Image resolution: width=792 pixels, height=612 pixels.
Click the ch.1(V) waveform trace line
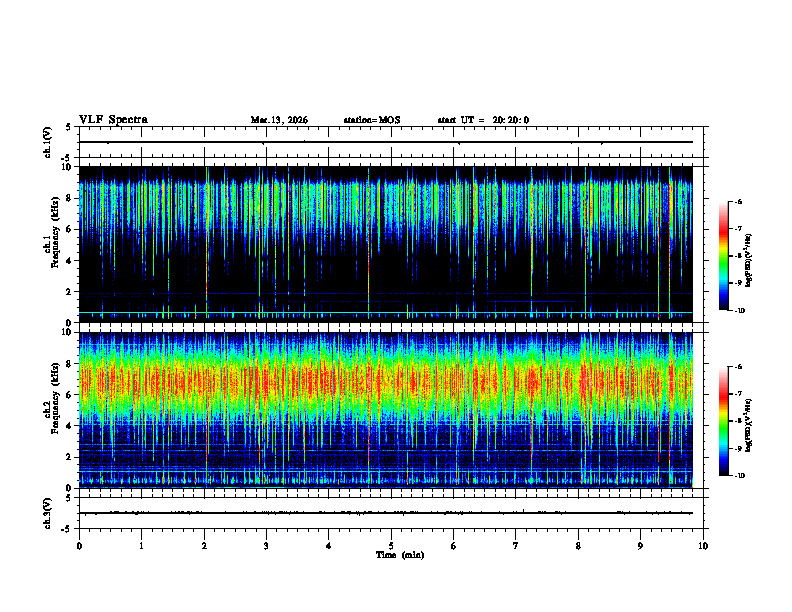386,142
